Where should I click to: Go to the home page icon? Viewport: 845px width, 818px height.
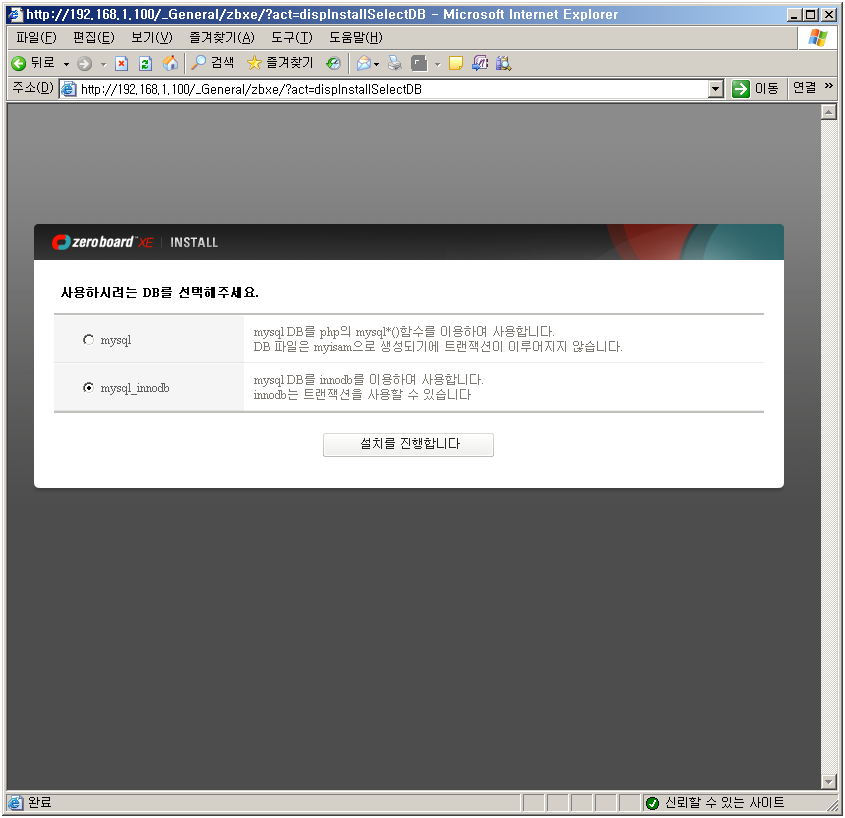[x=170, y=63]
